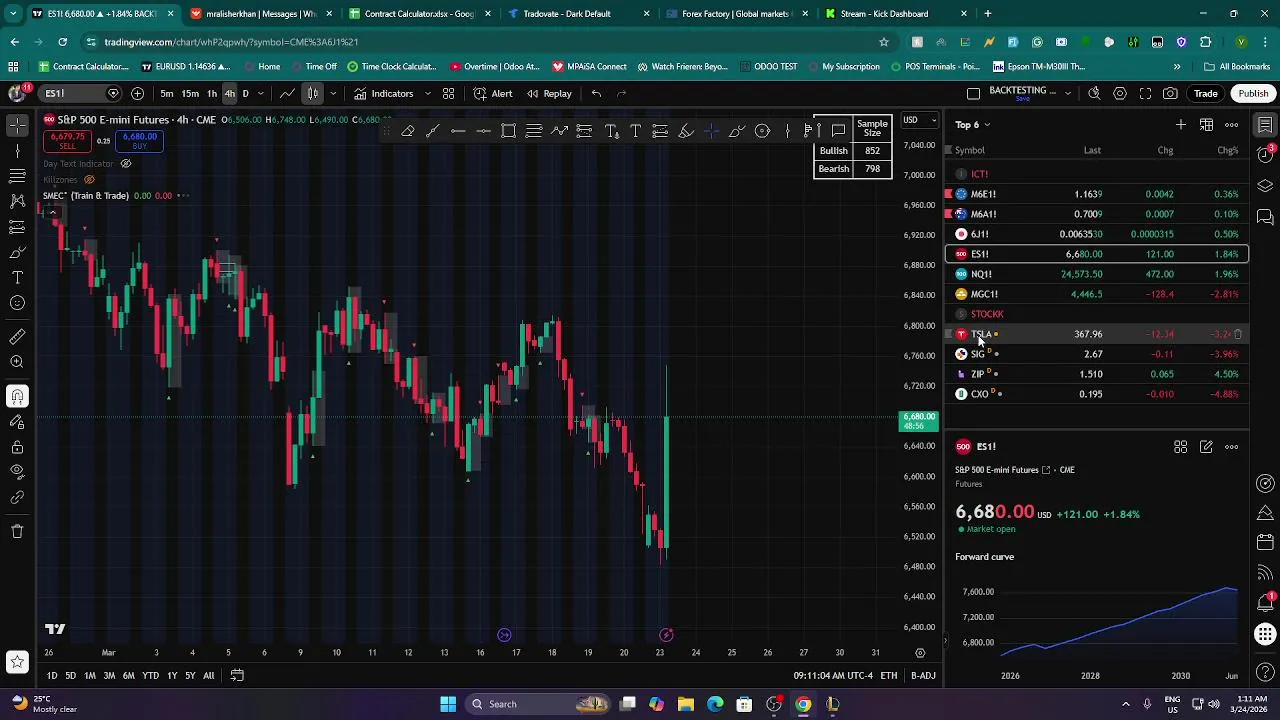The width and height of the screenshot is (1280, 720).
Task: Toggle stay in drawing mode pencil-lock icon
Action: pyautogui.click(x=17, y=421)
